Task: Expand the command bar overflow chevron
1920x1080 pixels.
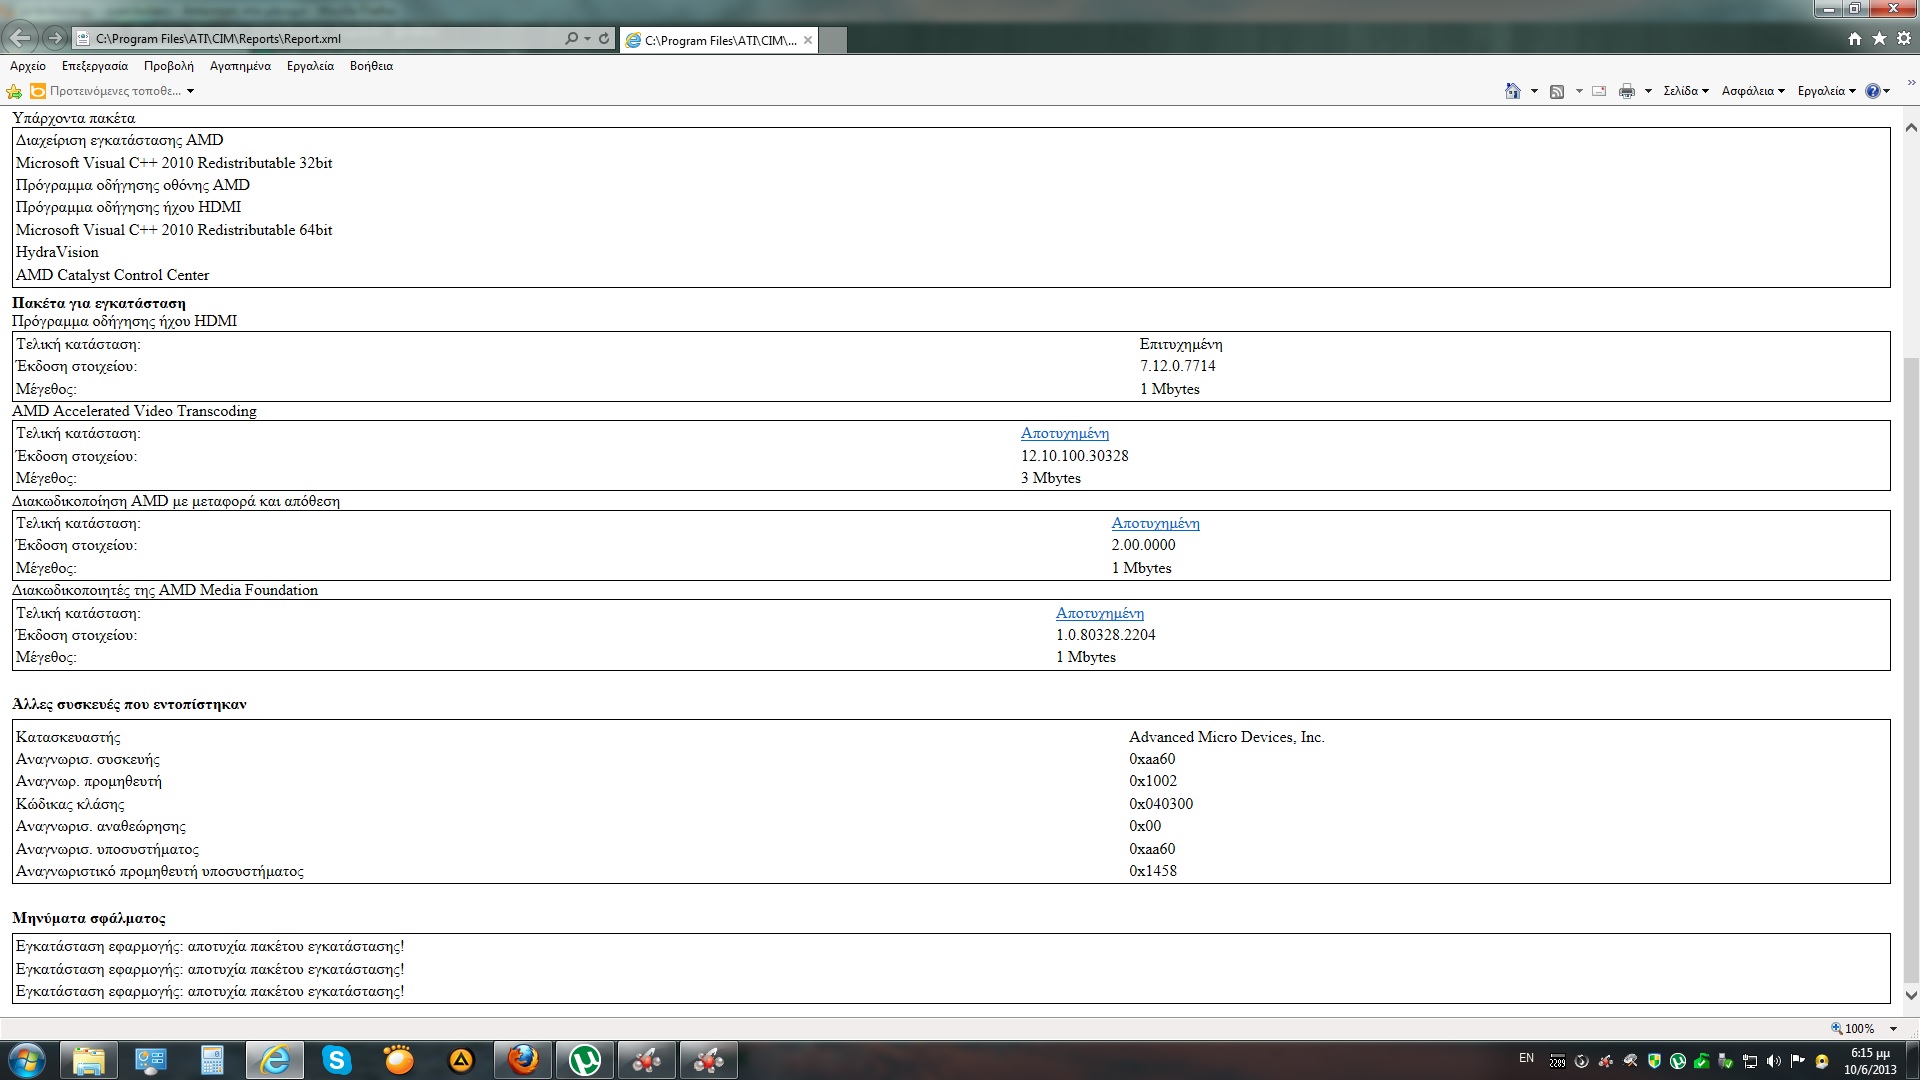Action: point(1911,84)
